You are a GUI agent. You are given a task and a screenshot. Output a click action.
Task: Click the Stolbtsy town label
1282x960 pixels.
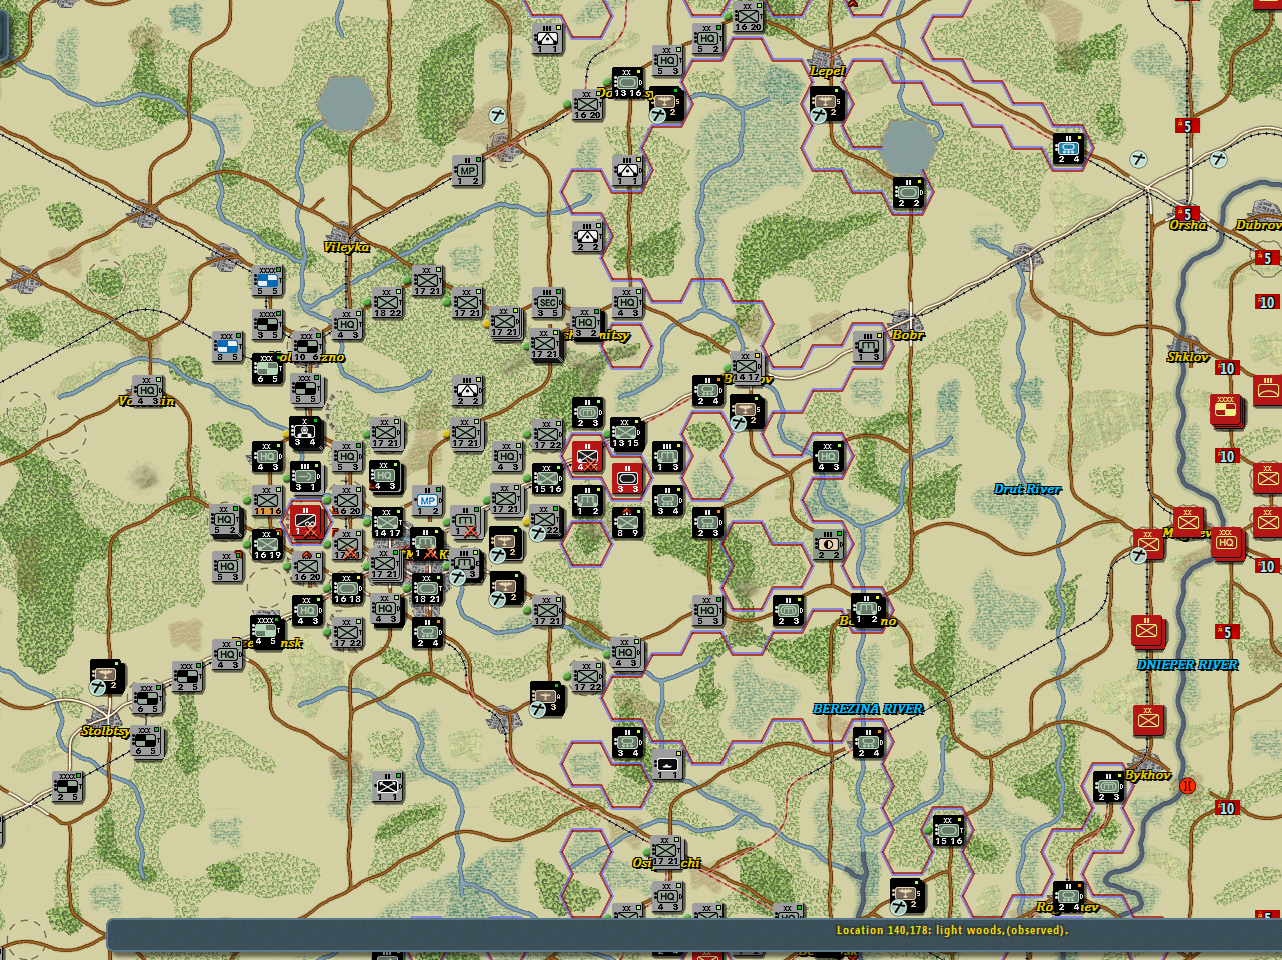click(x=105, y=731)
